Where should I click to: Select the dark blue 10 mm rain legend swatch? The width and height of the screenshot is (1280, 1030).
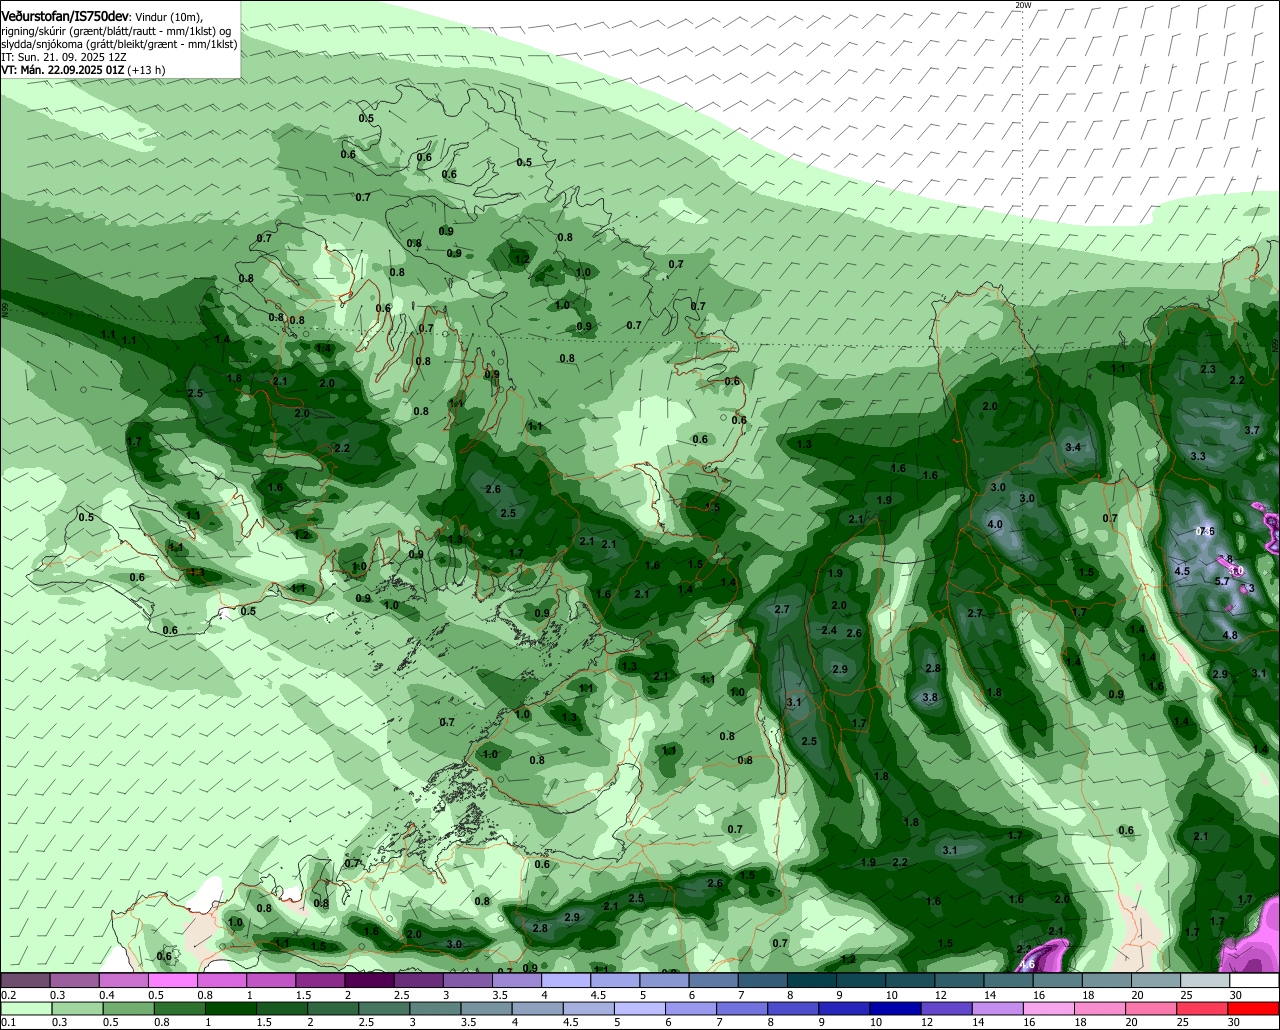pyautogui.click(x=893, y=1008)
